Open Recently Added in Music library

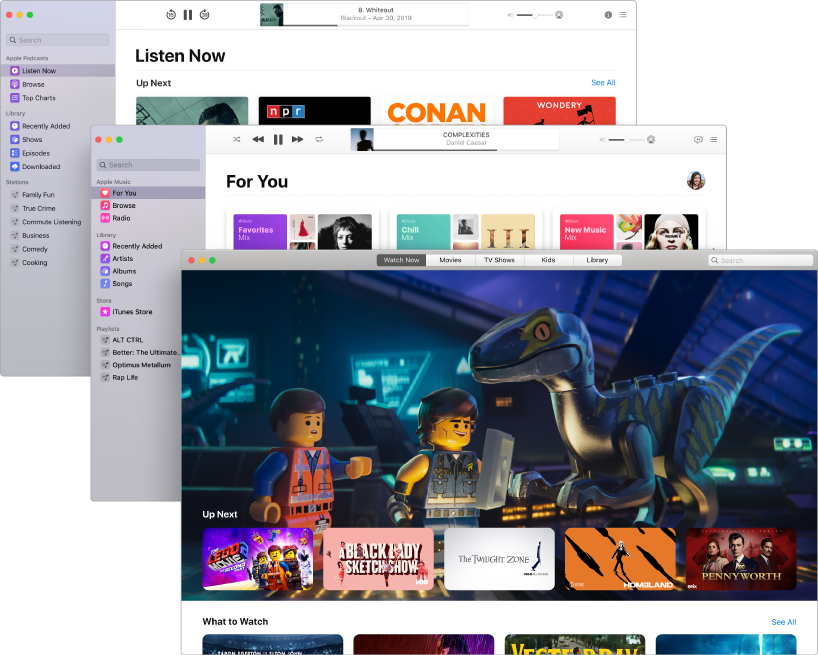[x=136, y=246]
